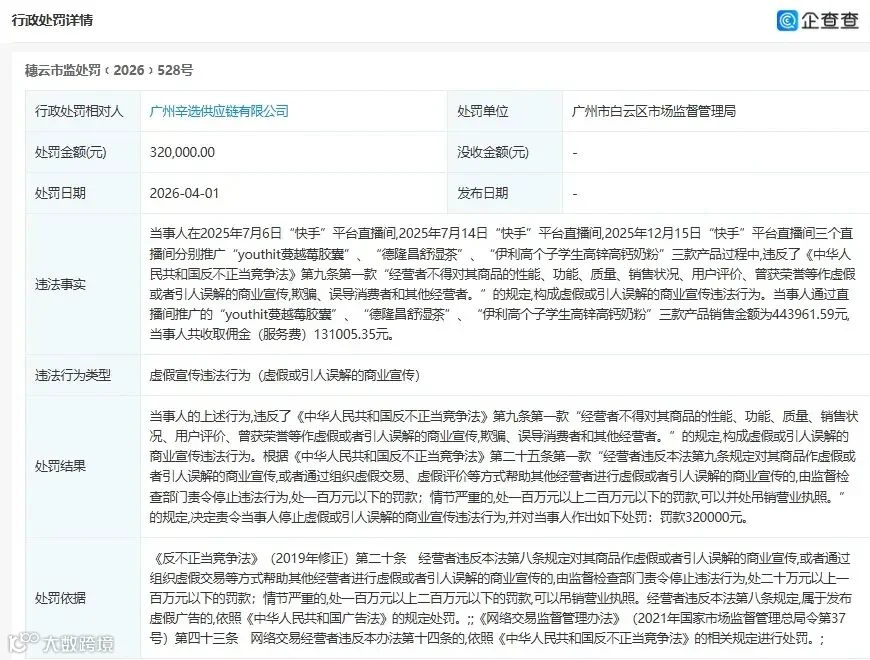The width and height of the screenshot is (870, 660).
Task: Click the 没收金额(元) label
Action: pos(493,152)
